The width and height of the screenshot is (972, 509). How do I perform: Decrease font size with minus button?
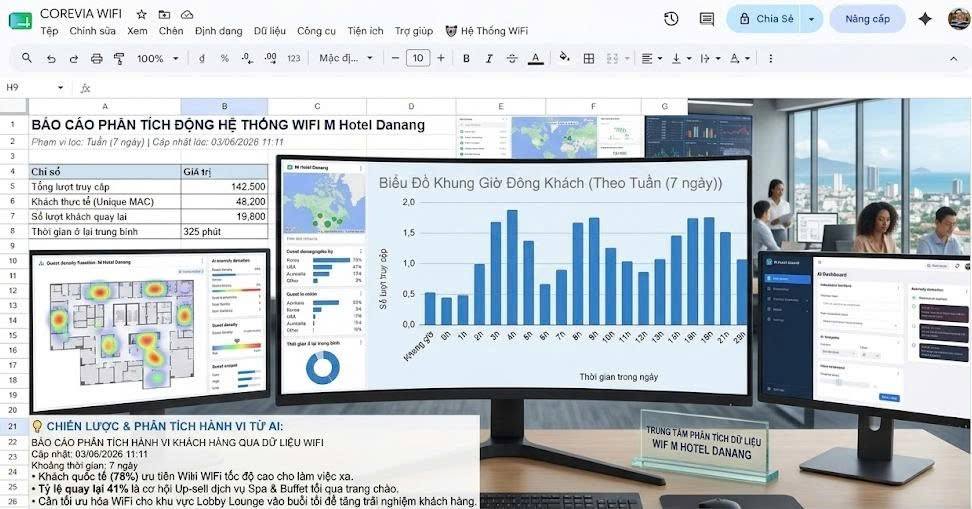click(395, 58)
